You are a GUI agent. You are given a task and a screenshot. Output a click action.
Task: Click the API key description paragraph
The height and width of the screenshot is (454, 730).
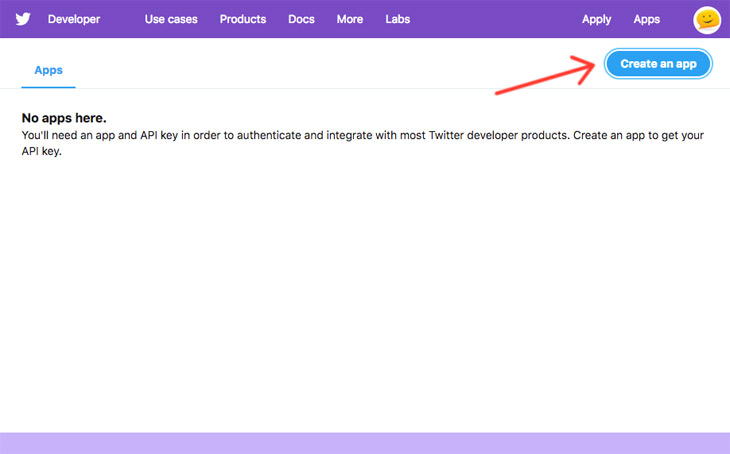[x=363, y=143]
